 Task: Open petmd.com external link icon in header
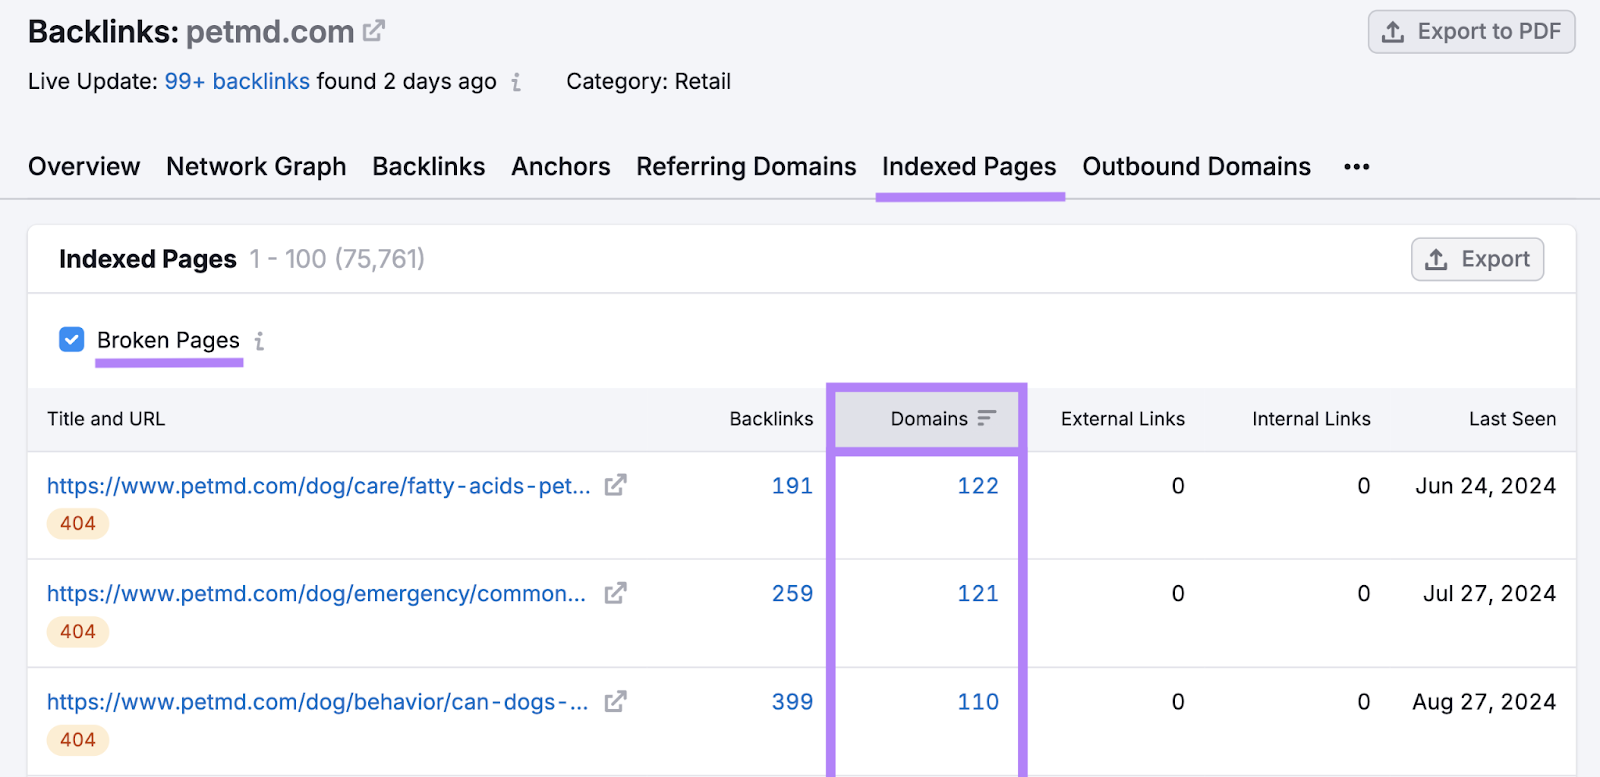(374, 31)
